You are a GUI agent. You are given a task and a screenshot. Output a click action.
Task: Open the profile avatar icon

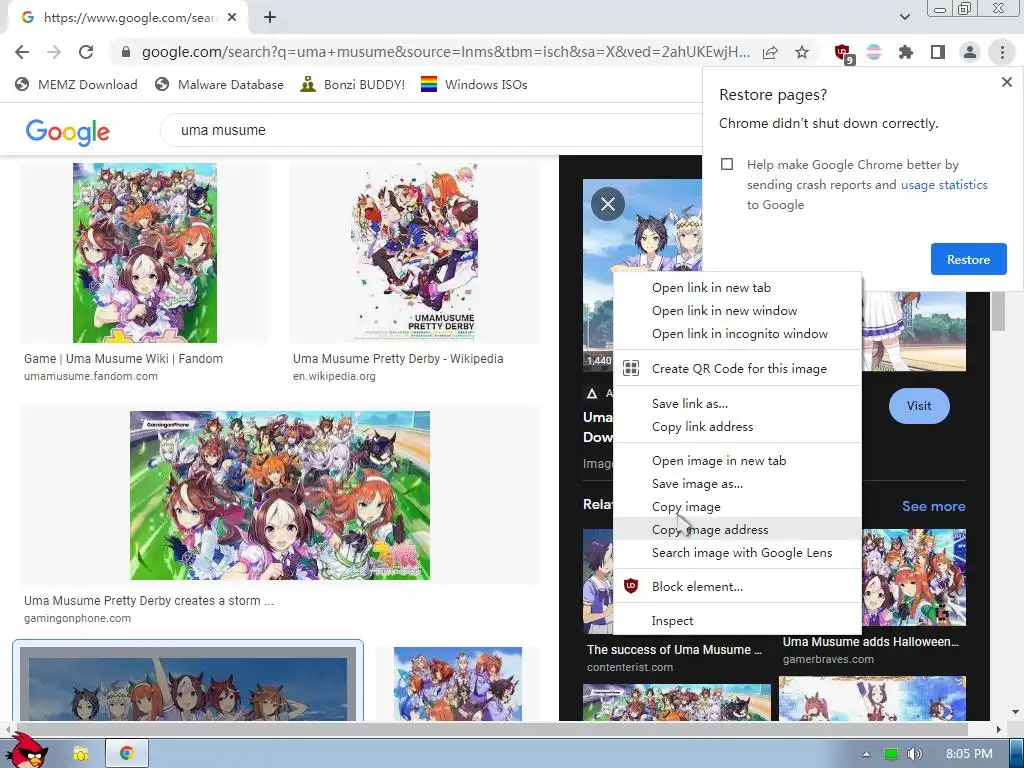click(x=970, y=52)
